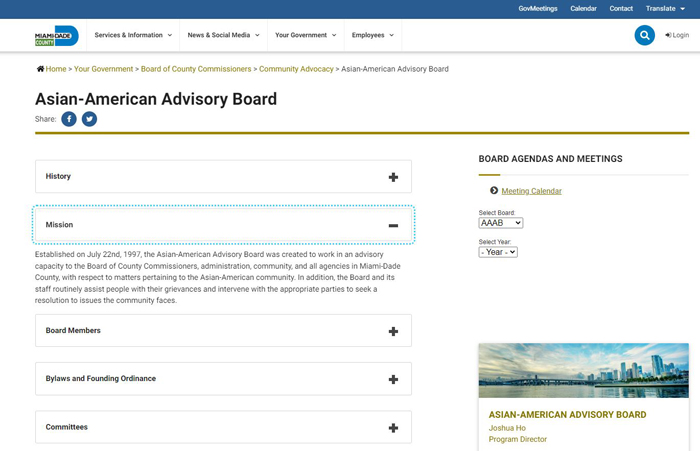Open Services & Information menu

pyautogui.click(x=133, y=35)
